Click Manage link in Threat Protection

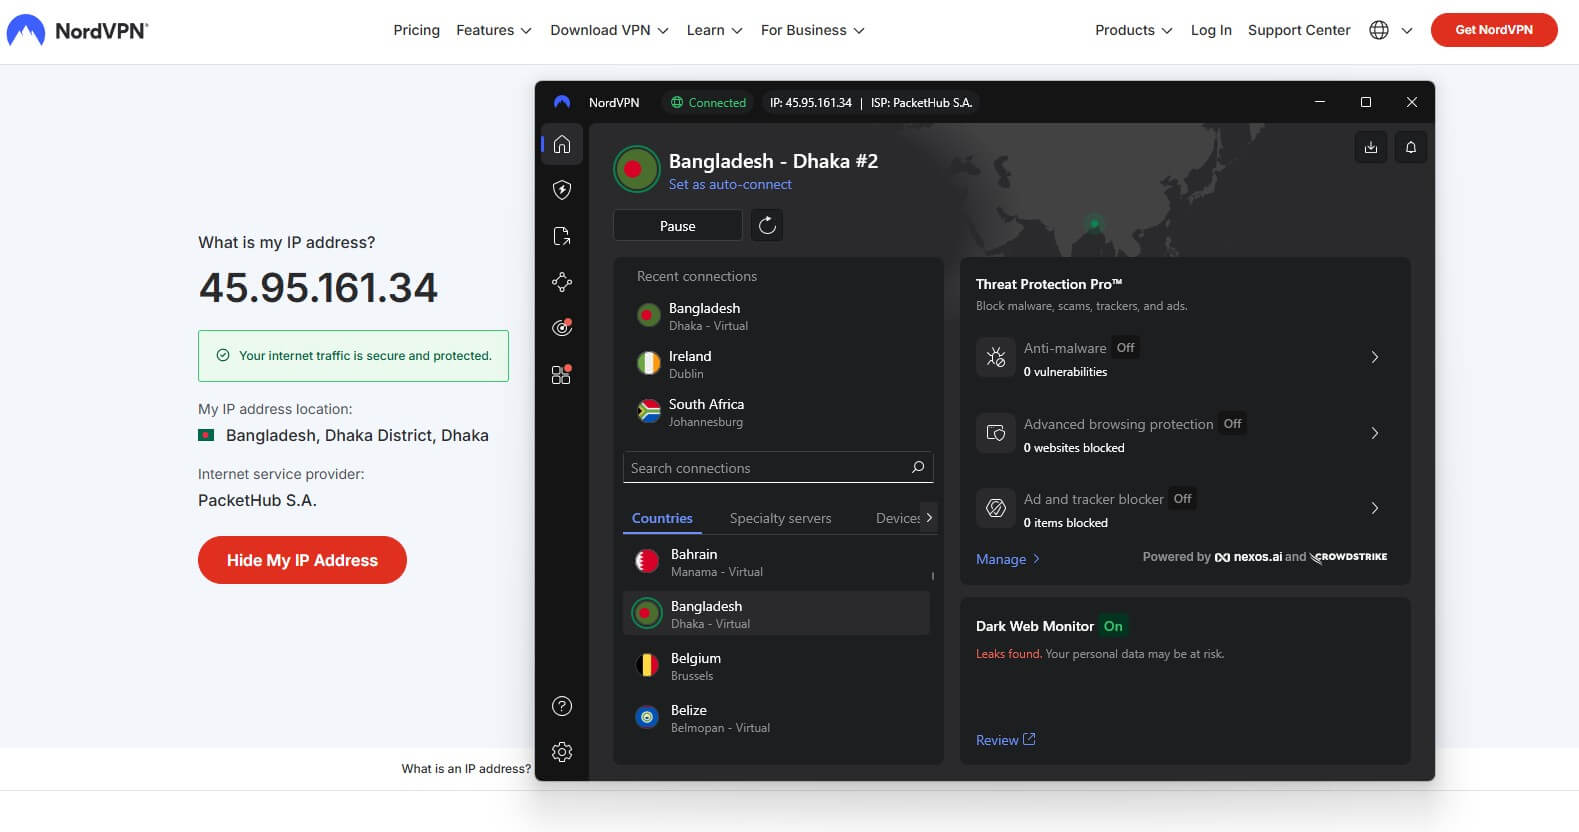[1008, 559]
